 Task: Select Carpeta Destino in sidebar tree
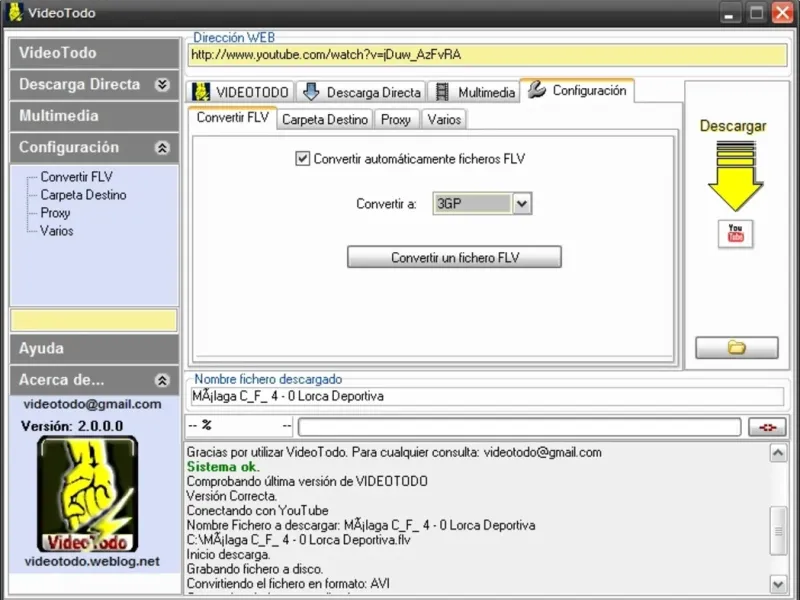click(83, 195)
